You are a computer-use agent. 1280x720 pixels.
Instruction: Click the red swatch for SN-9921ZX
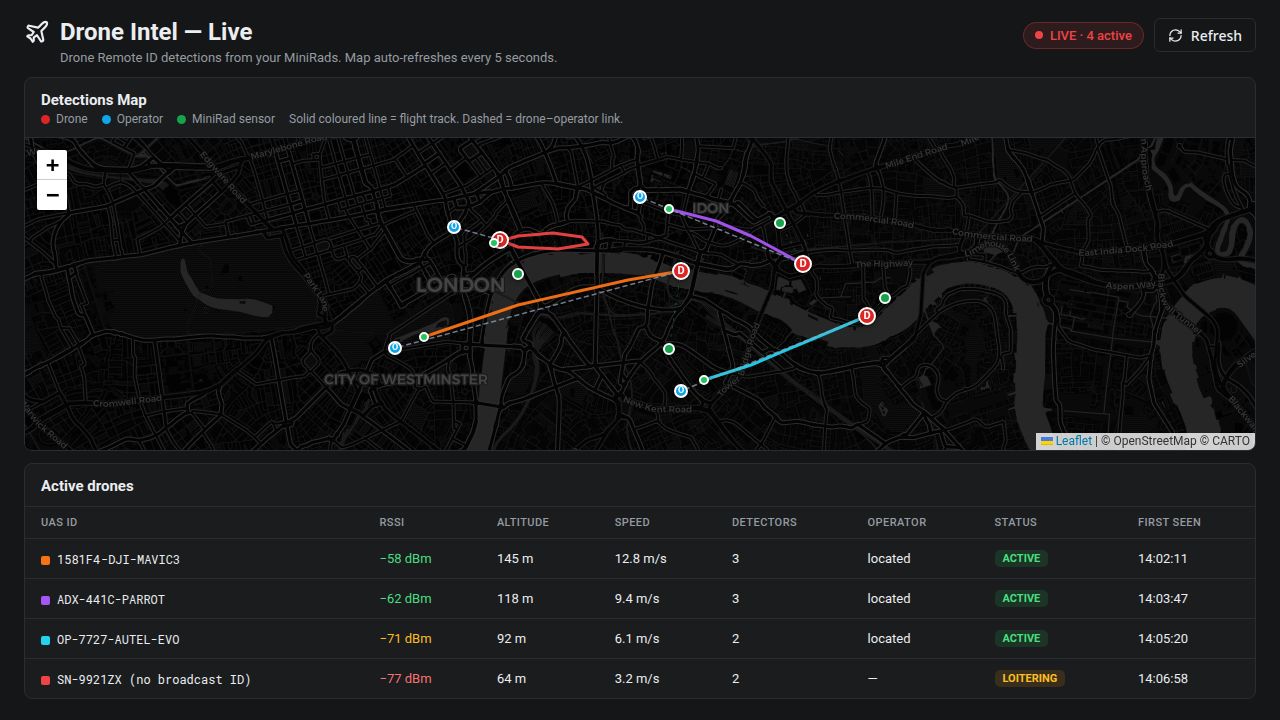(45, 680)
